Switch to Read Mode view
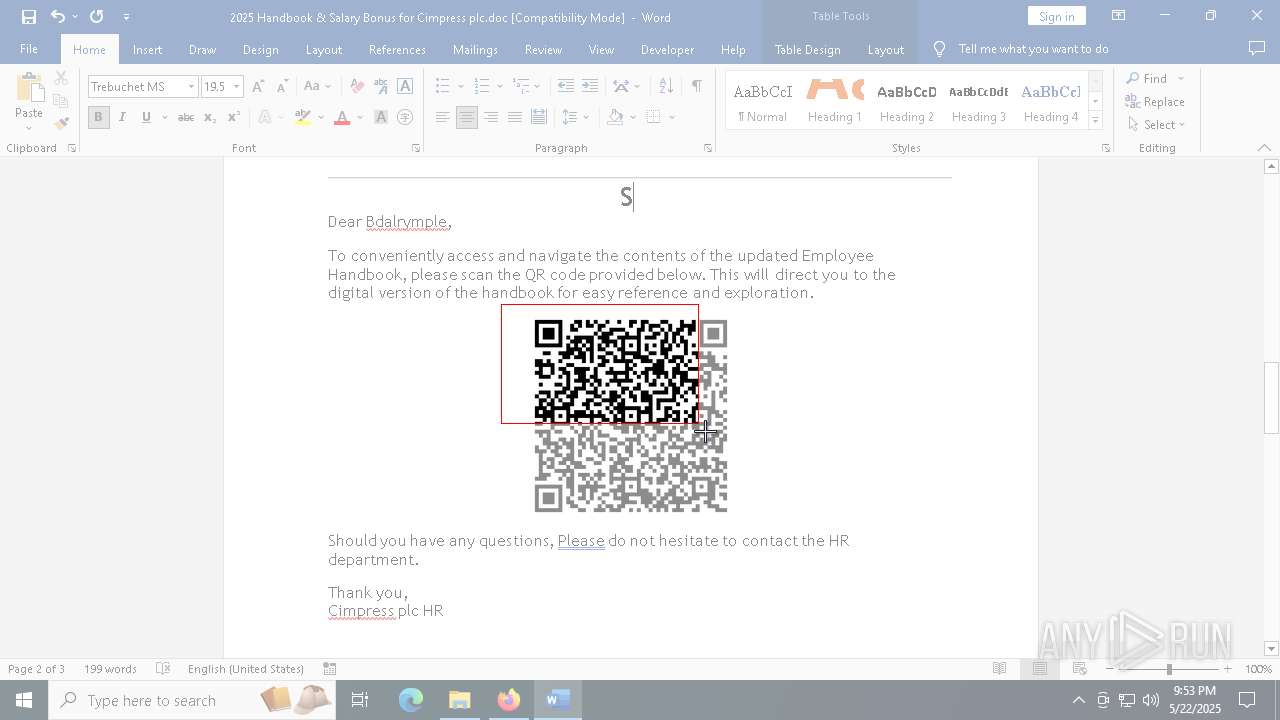The image size is (1280, 720). click(x=999, y=669)
